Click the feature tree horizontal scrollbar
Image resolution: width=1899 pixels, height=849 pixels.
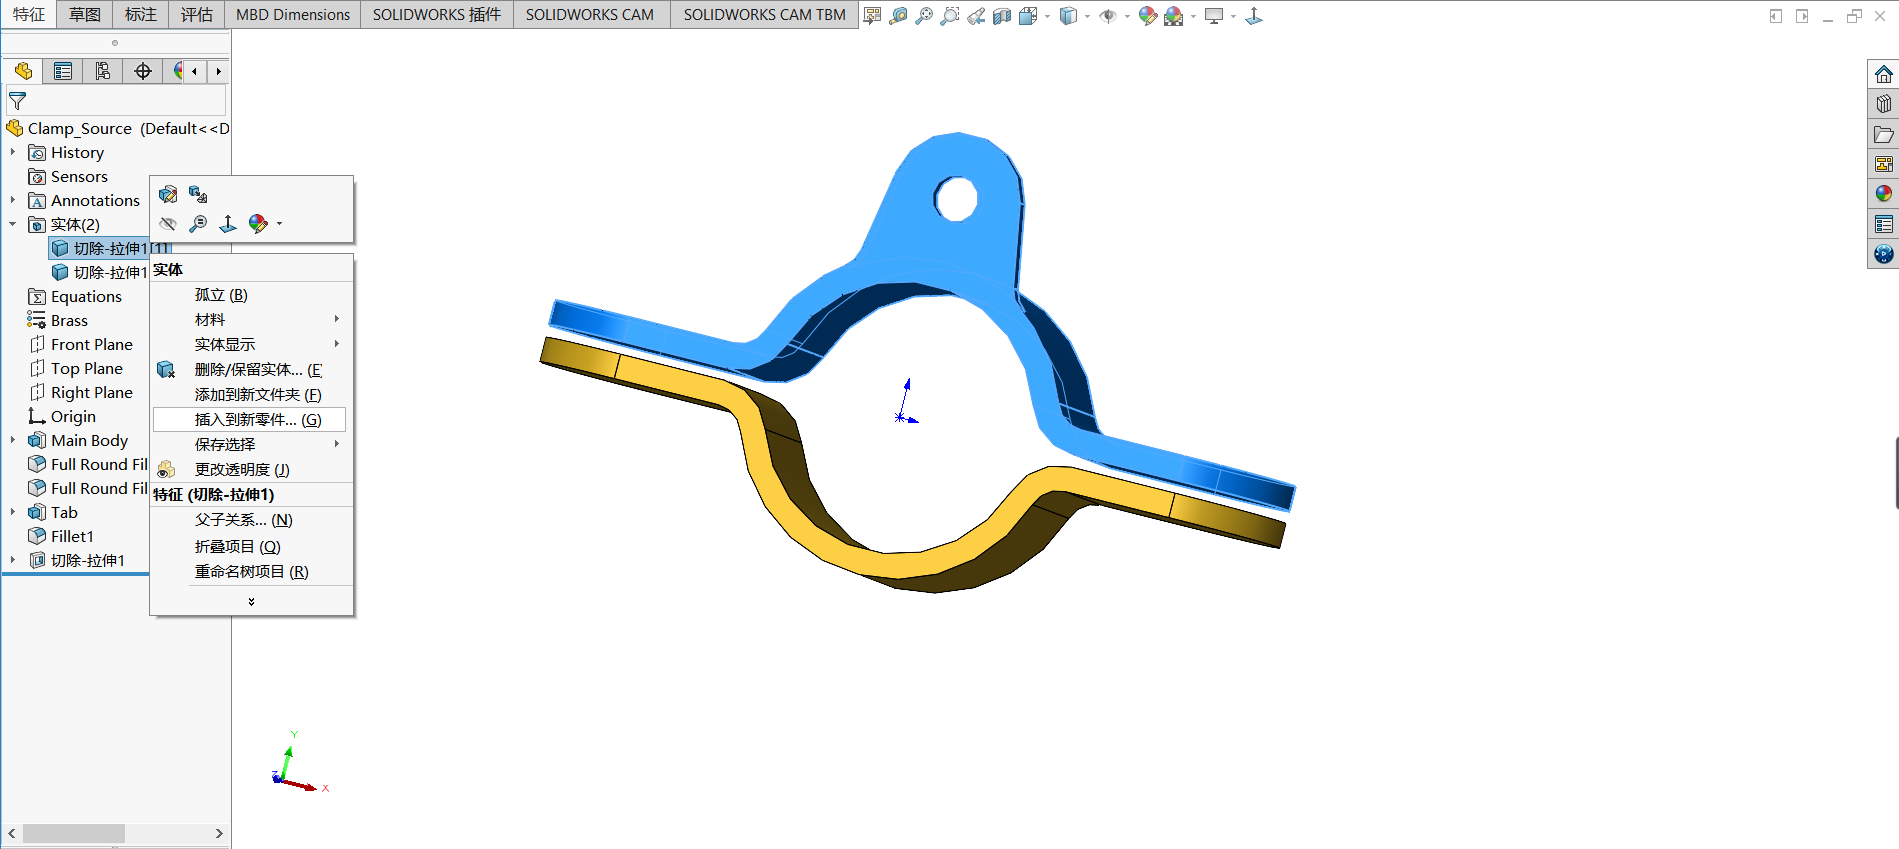pyautogui.click(x=74, y=833)
